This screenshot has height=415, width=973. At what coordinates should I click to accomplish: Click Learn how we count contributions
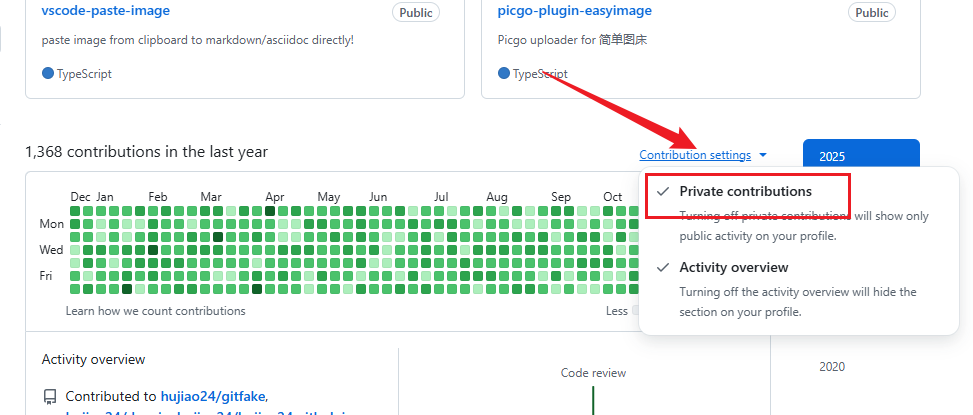(155, 311)
